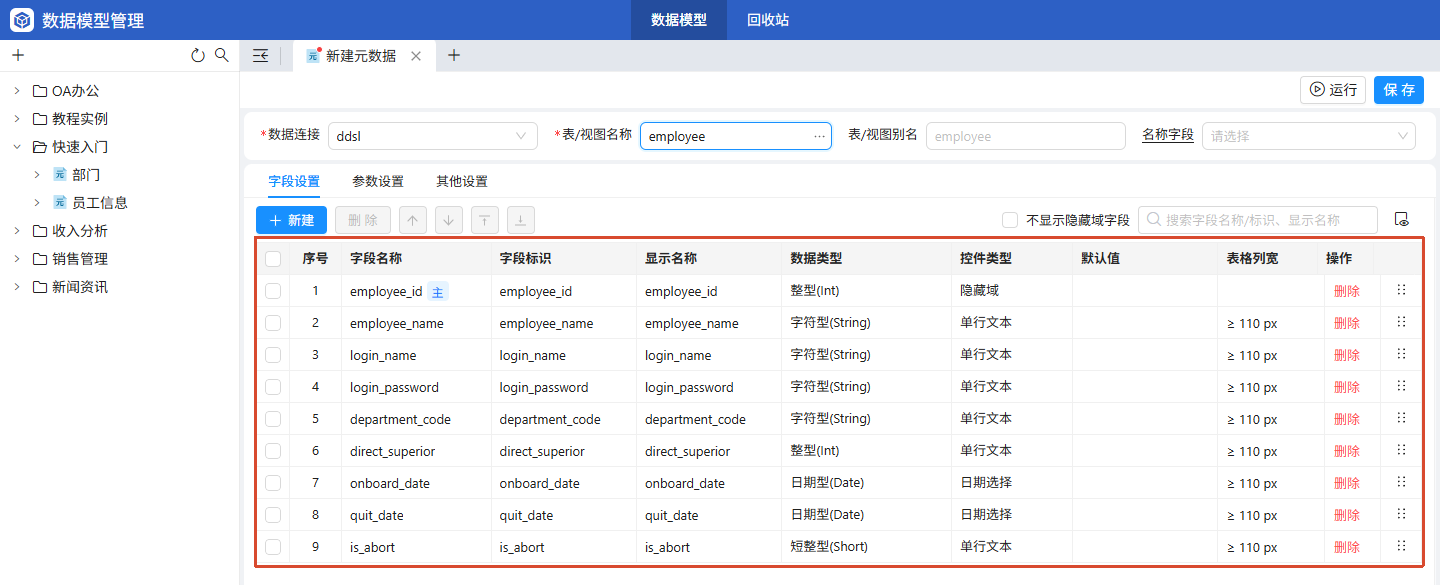Click drag handle of employee_id row

pos(1401,290)
